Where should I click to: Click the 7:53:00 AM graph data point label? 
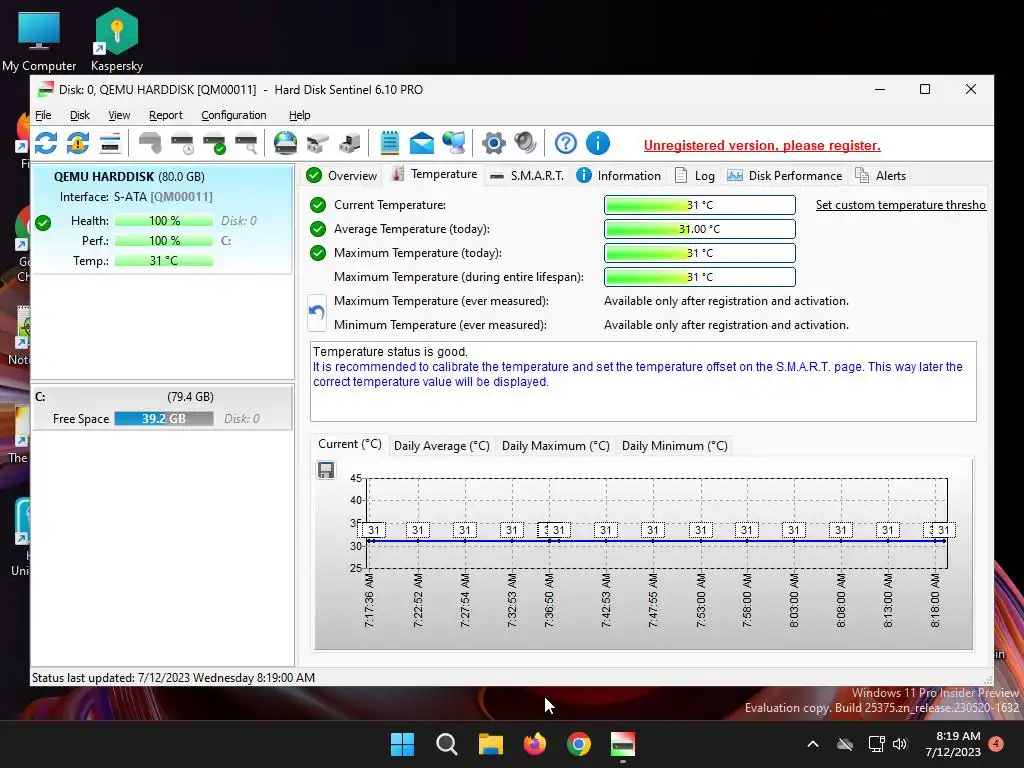click(x=701, y=530)
